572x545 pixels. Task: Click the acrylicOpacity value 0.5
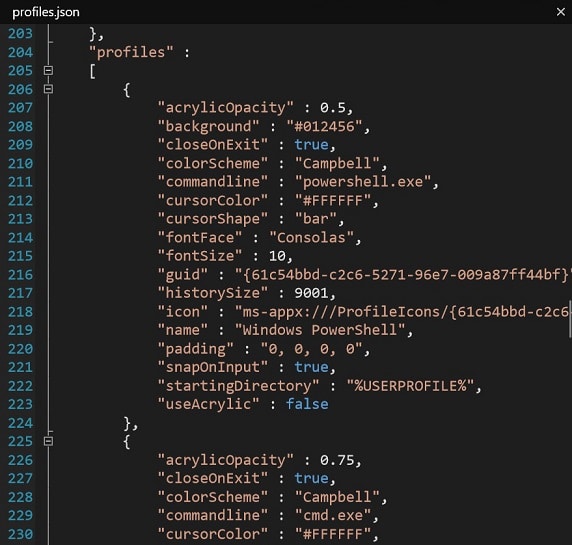[x=333, y=108]
